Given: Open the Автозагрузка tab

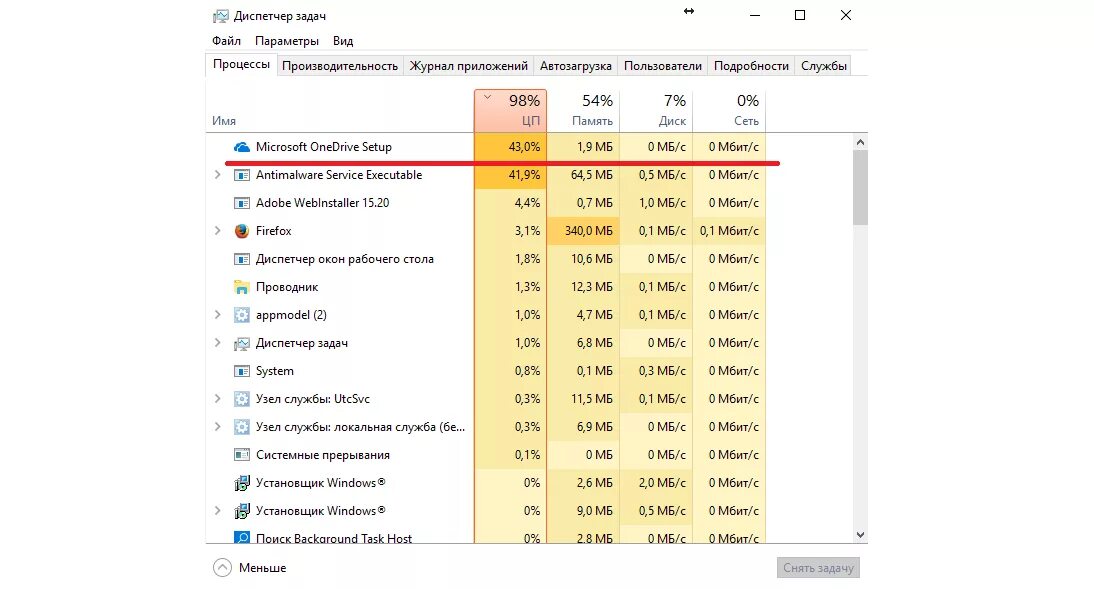Looking at the screenshot, I should [575, 66].
